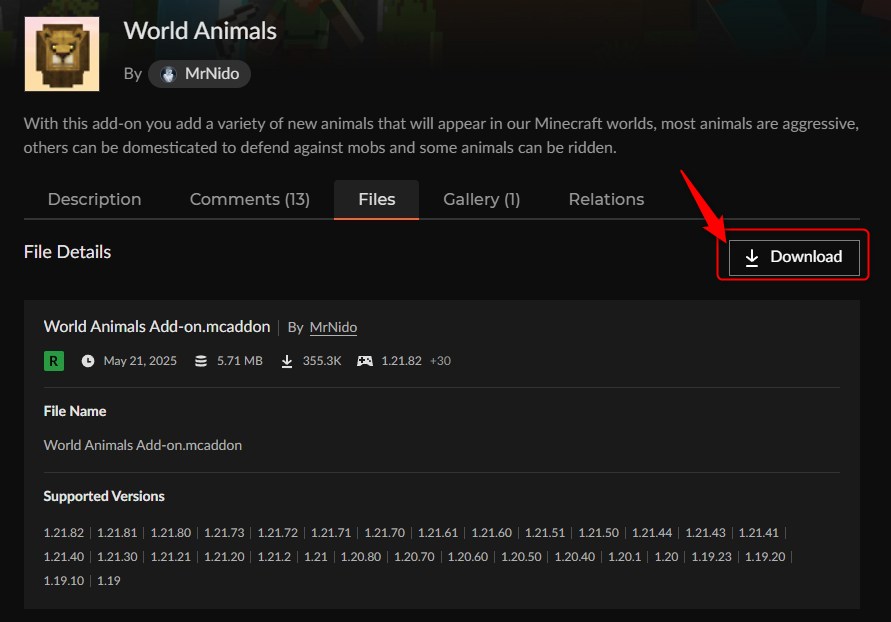Image resolution: width=891 pixels, height=622 pixels.
Task: Click the download count icon beside 355.3K
Action: click(x=287, y=361)
